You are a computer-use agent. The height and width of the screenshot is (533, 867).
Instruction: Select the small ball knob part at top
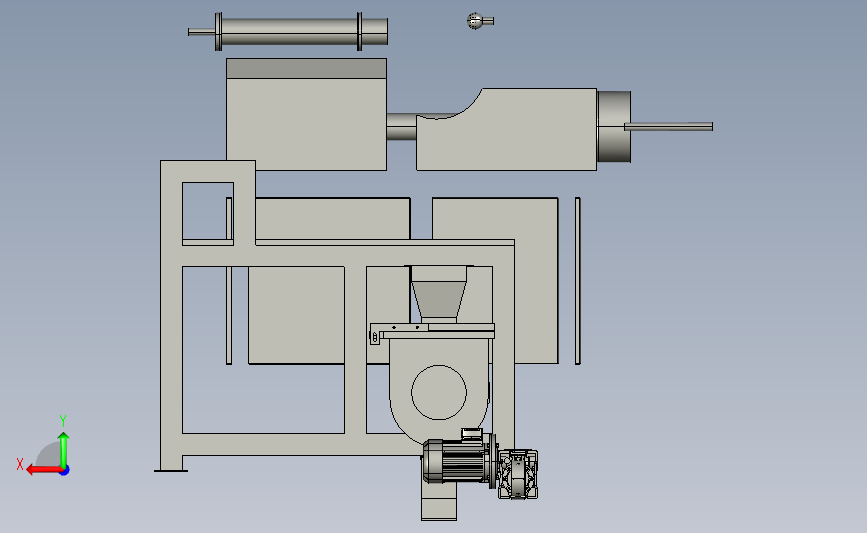480,21
